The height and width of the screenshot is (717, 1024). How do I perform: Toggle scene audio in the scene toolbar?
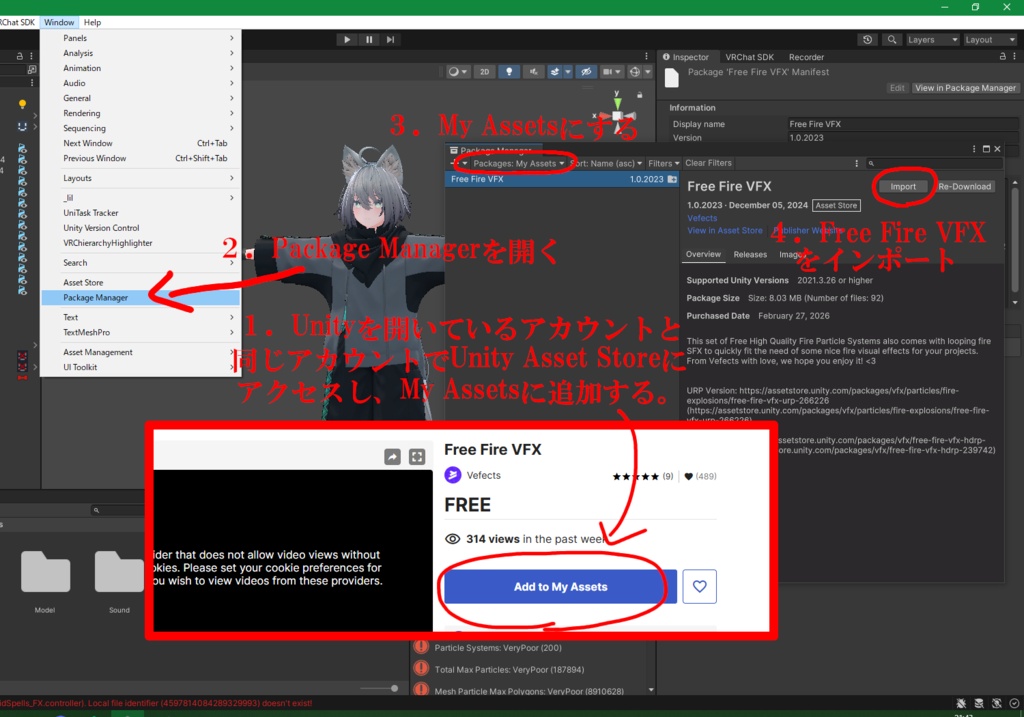tap(534, 72)
